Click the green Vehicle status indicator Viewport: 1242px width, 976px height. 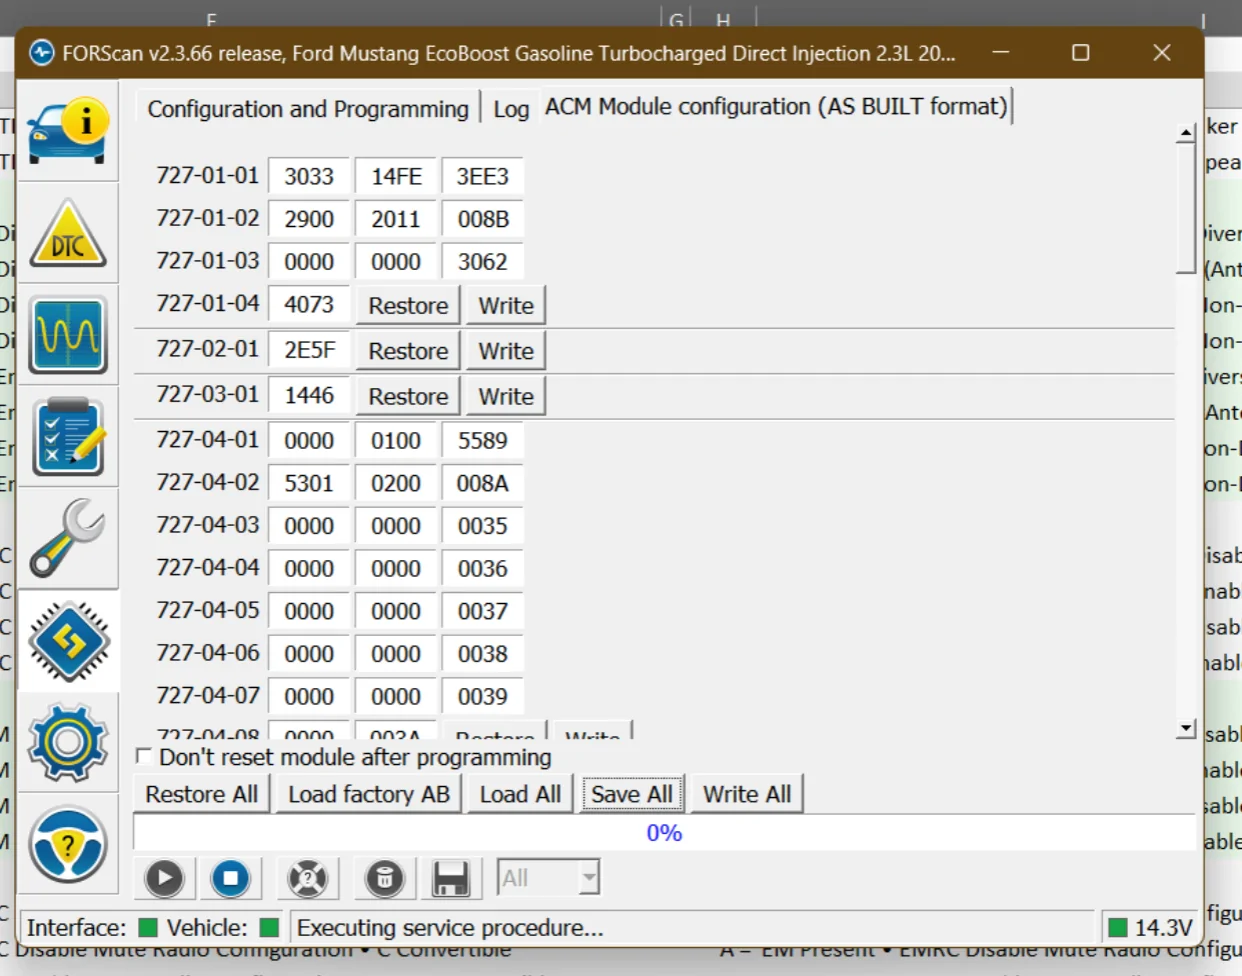pyautogui.click(x=269, y=928)
